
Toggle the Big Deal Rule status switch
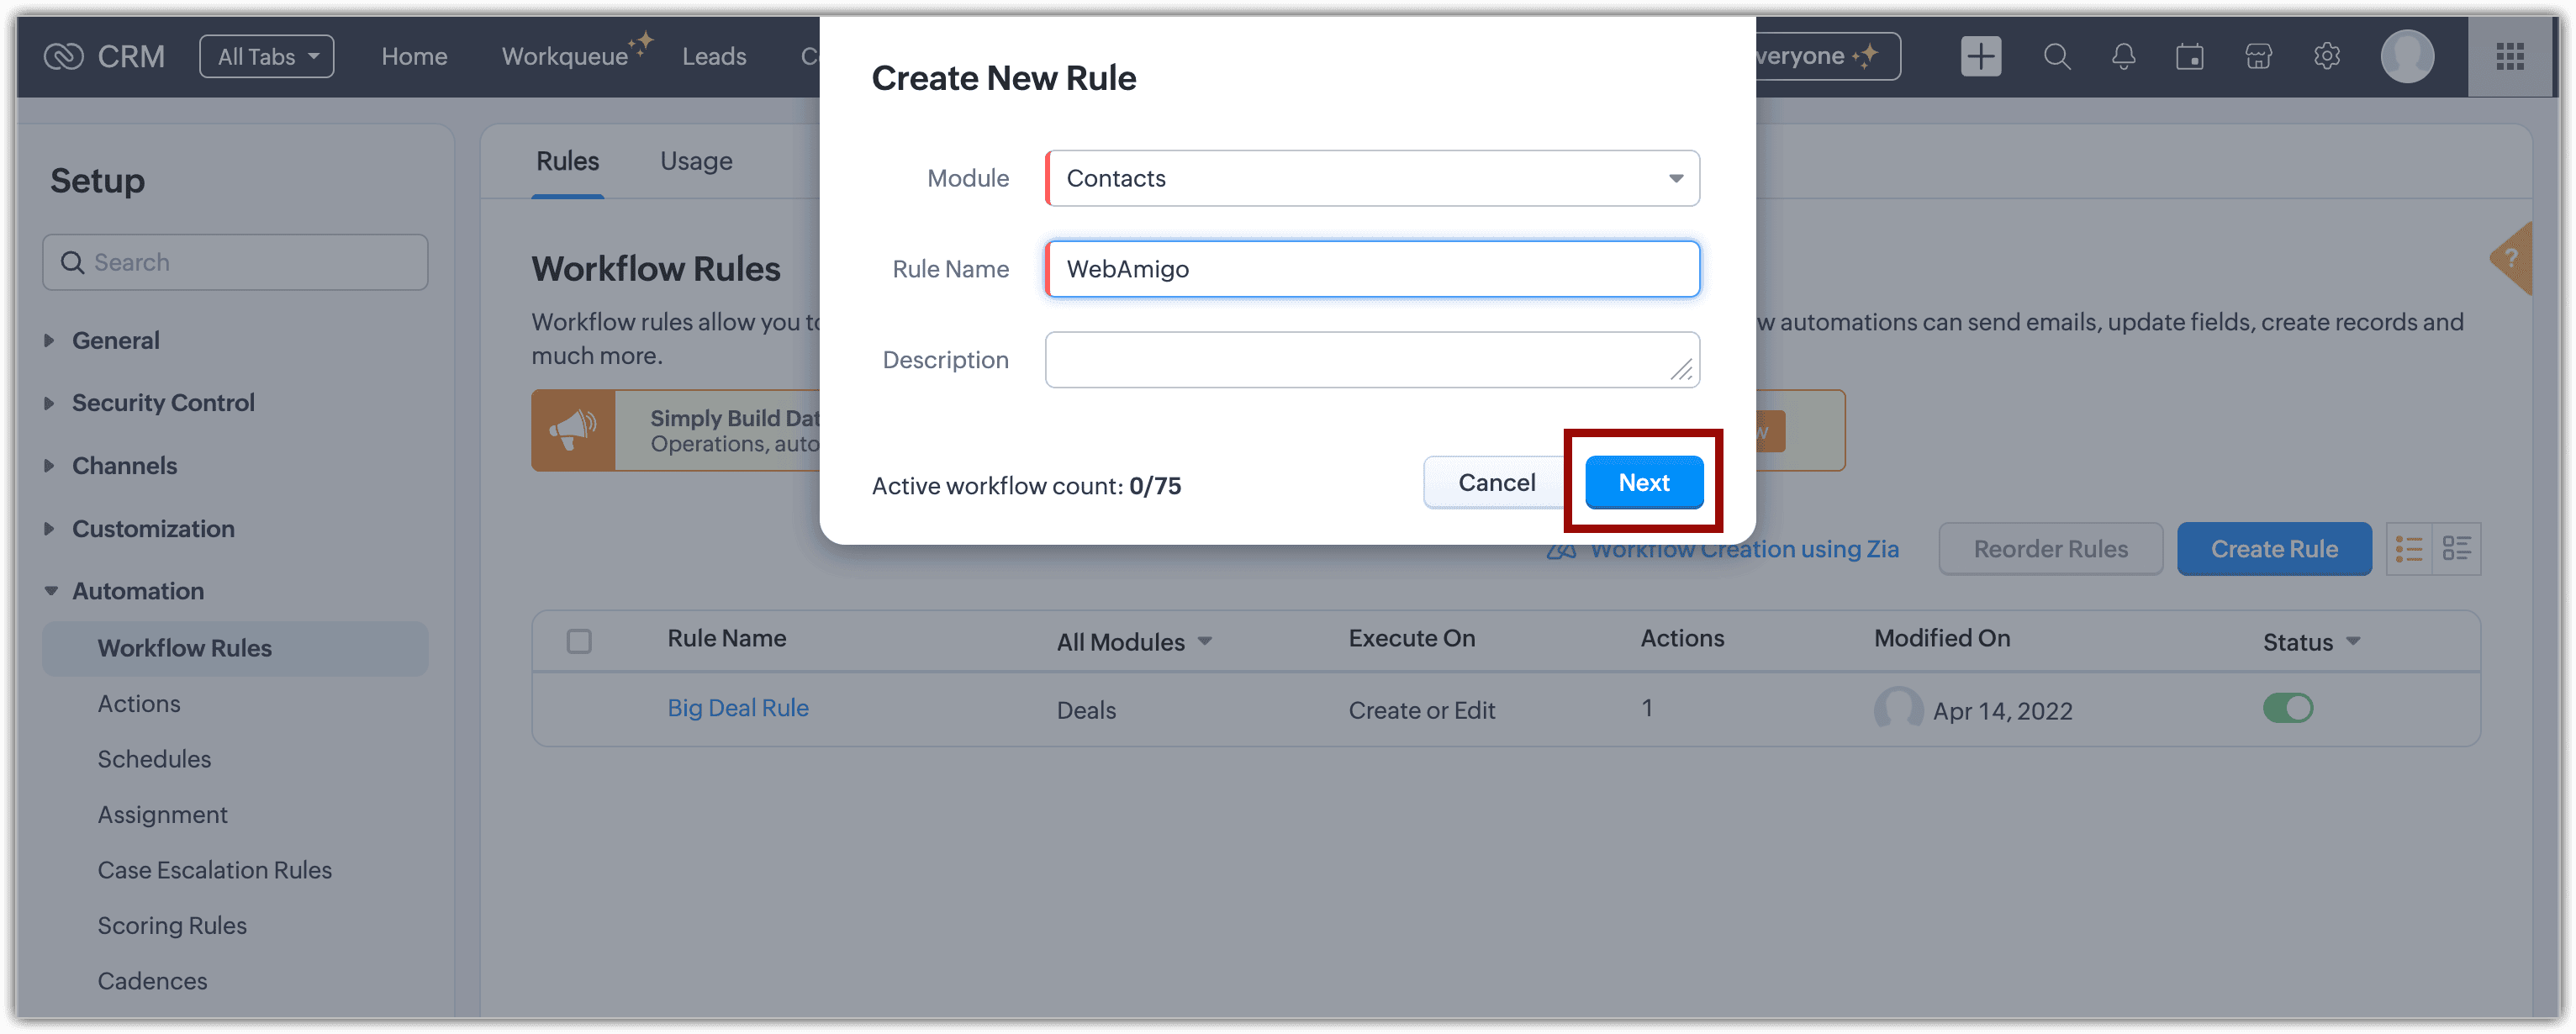point(2287,708)
